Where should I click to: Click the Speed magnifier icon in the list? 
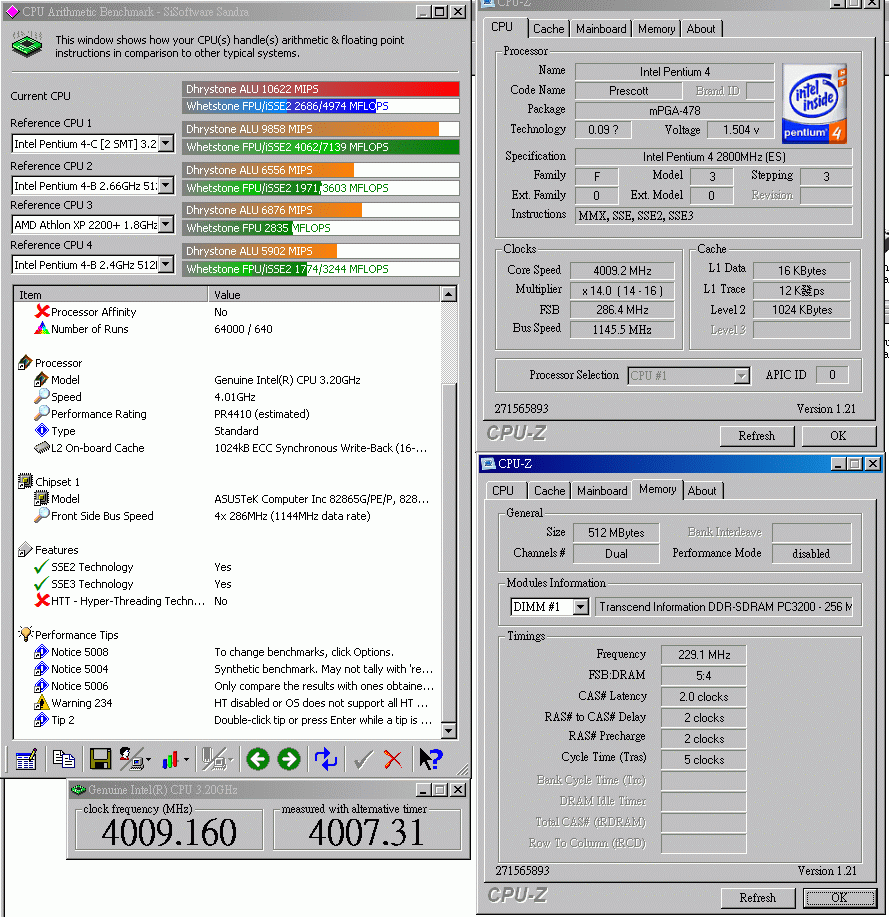click(x=42, y=397)
